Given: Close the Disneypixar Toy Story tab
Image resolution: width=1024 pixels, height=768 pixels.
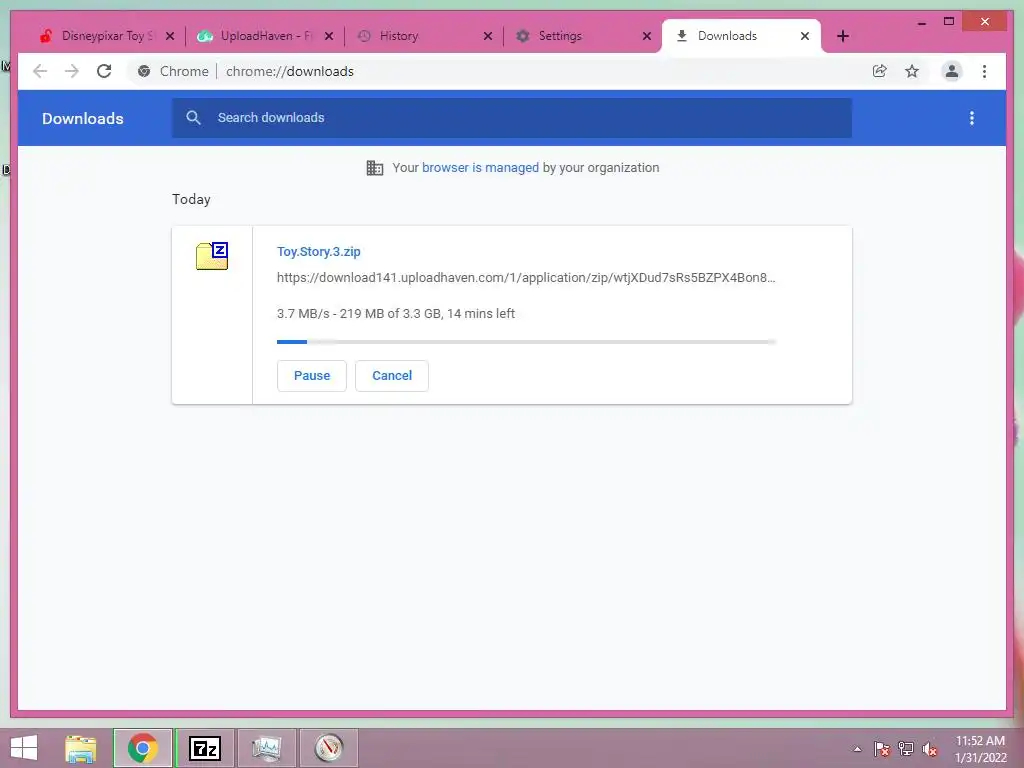Looking at the screenshot, I should pos(170,36).
